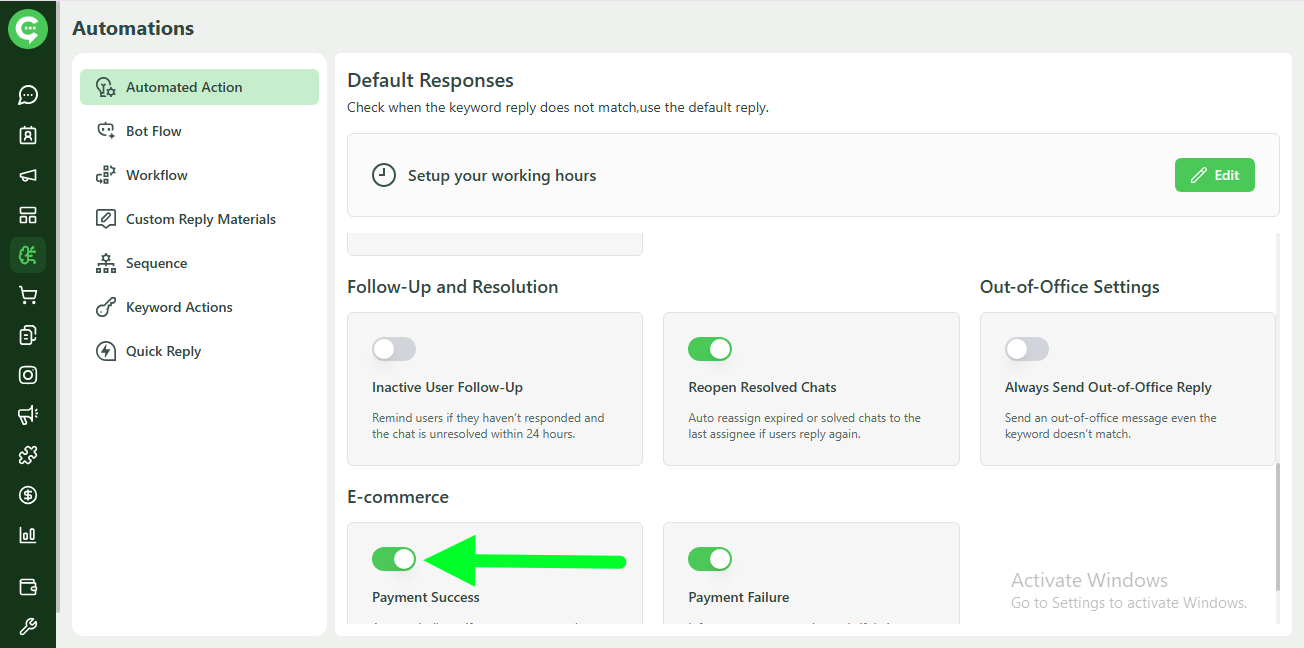Click the Edit button for working hours
The width and height of the screenshot is (1304, 648).
1214,174
